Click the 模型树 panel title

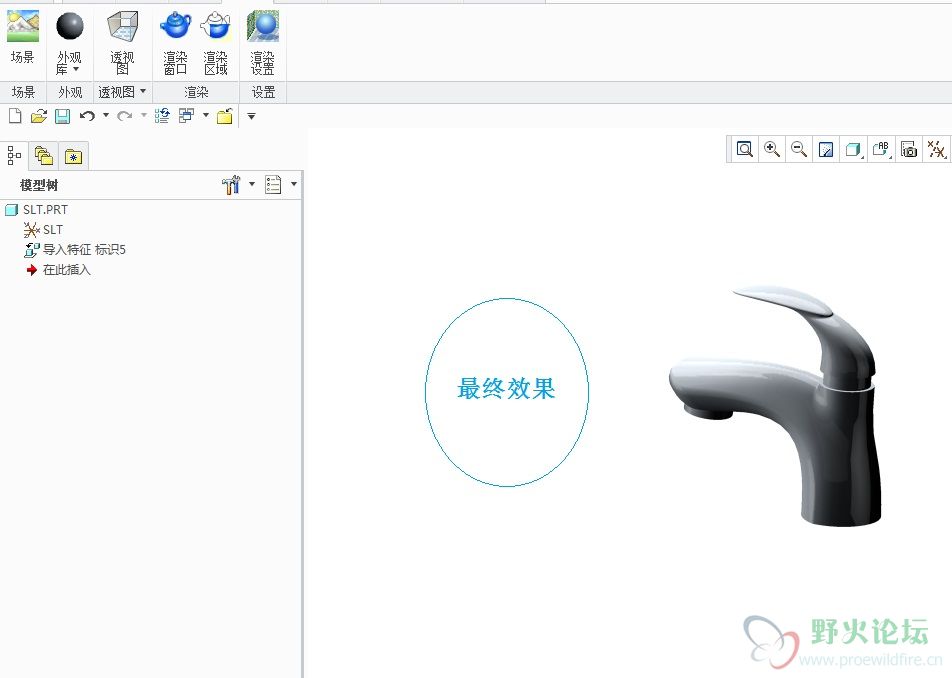[39, 185]
